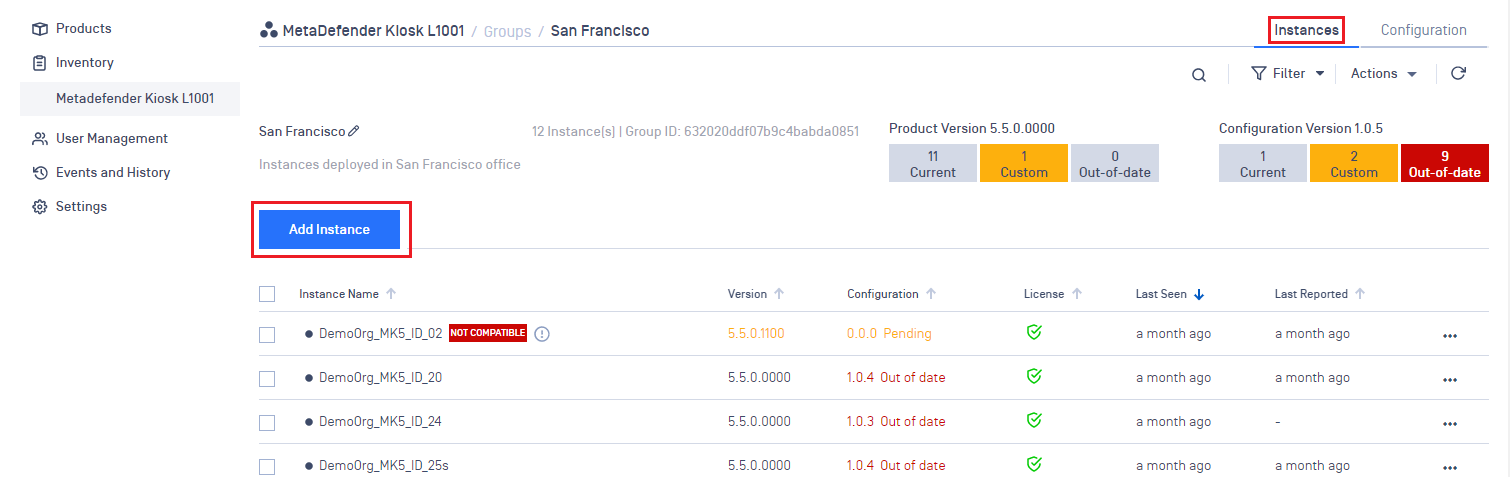
Task: Filter by 0 Out-of-date product version
Action: (1114, 163)
